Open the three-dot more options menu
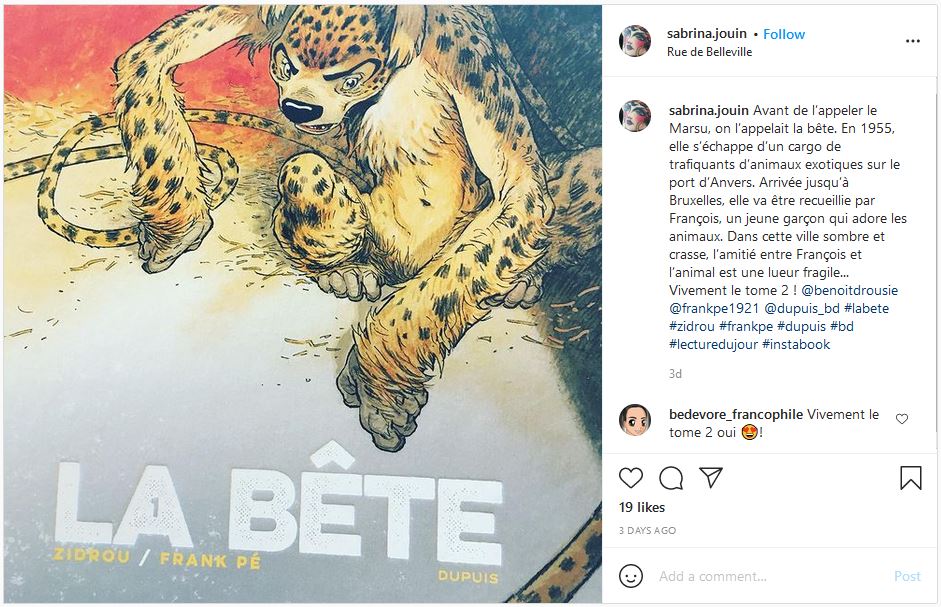The width and height of the screenshot is (941, 607). [x=912, y=41]
